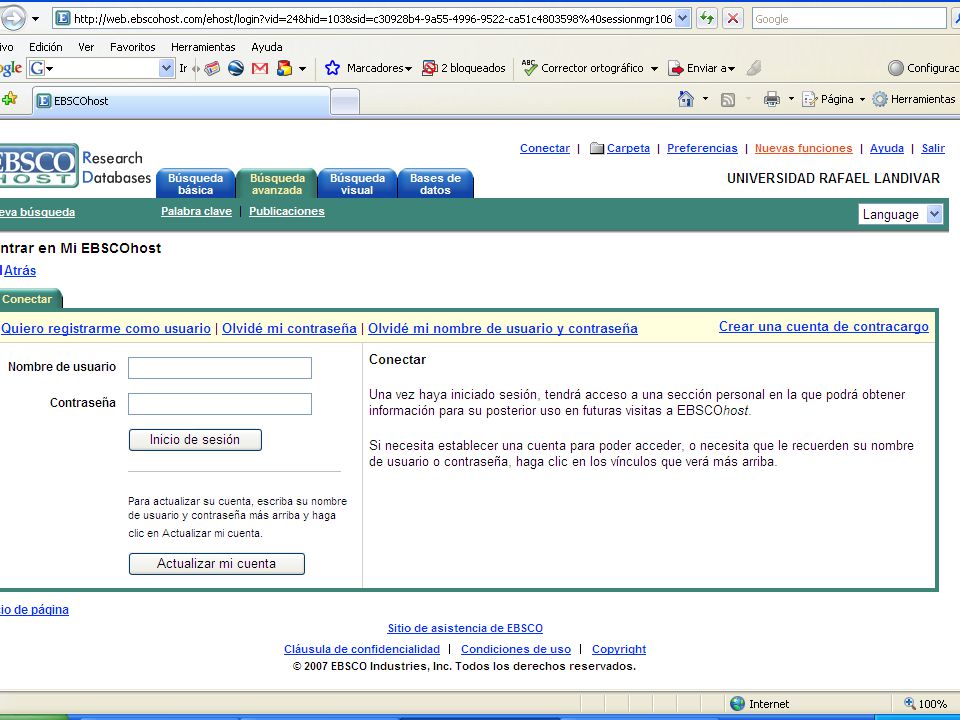Open the print options dropdown arrow
The width and height of the screenshot is (960, 720).
pos(791,99)
